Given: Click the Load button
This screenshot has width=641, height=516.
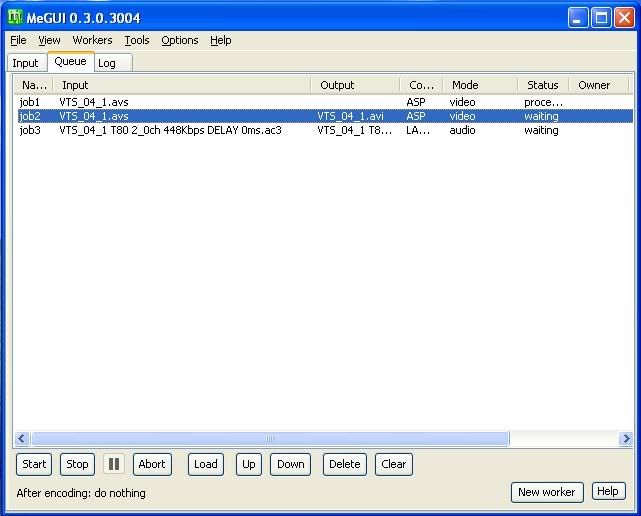Looking at the screenshot, I should (x=206, y=464).
